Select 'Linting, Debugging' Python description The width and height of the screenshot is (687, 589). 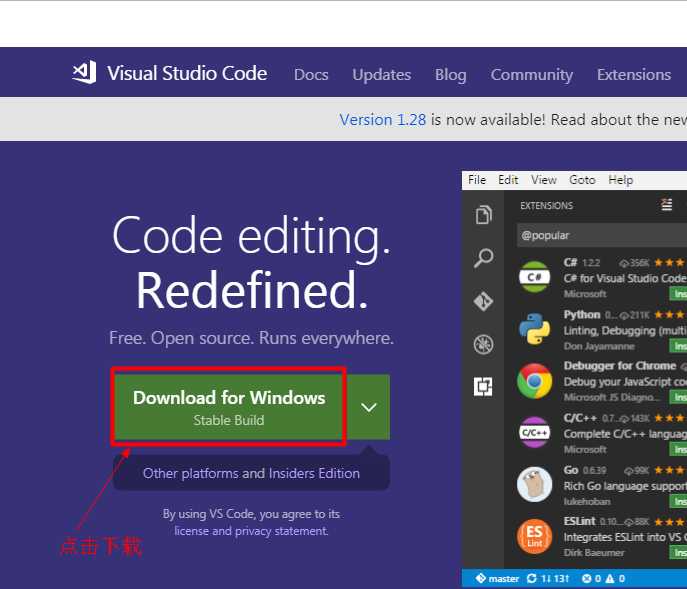(625, 330)
